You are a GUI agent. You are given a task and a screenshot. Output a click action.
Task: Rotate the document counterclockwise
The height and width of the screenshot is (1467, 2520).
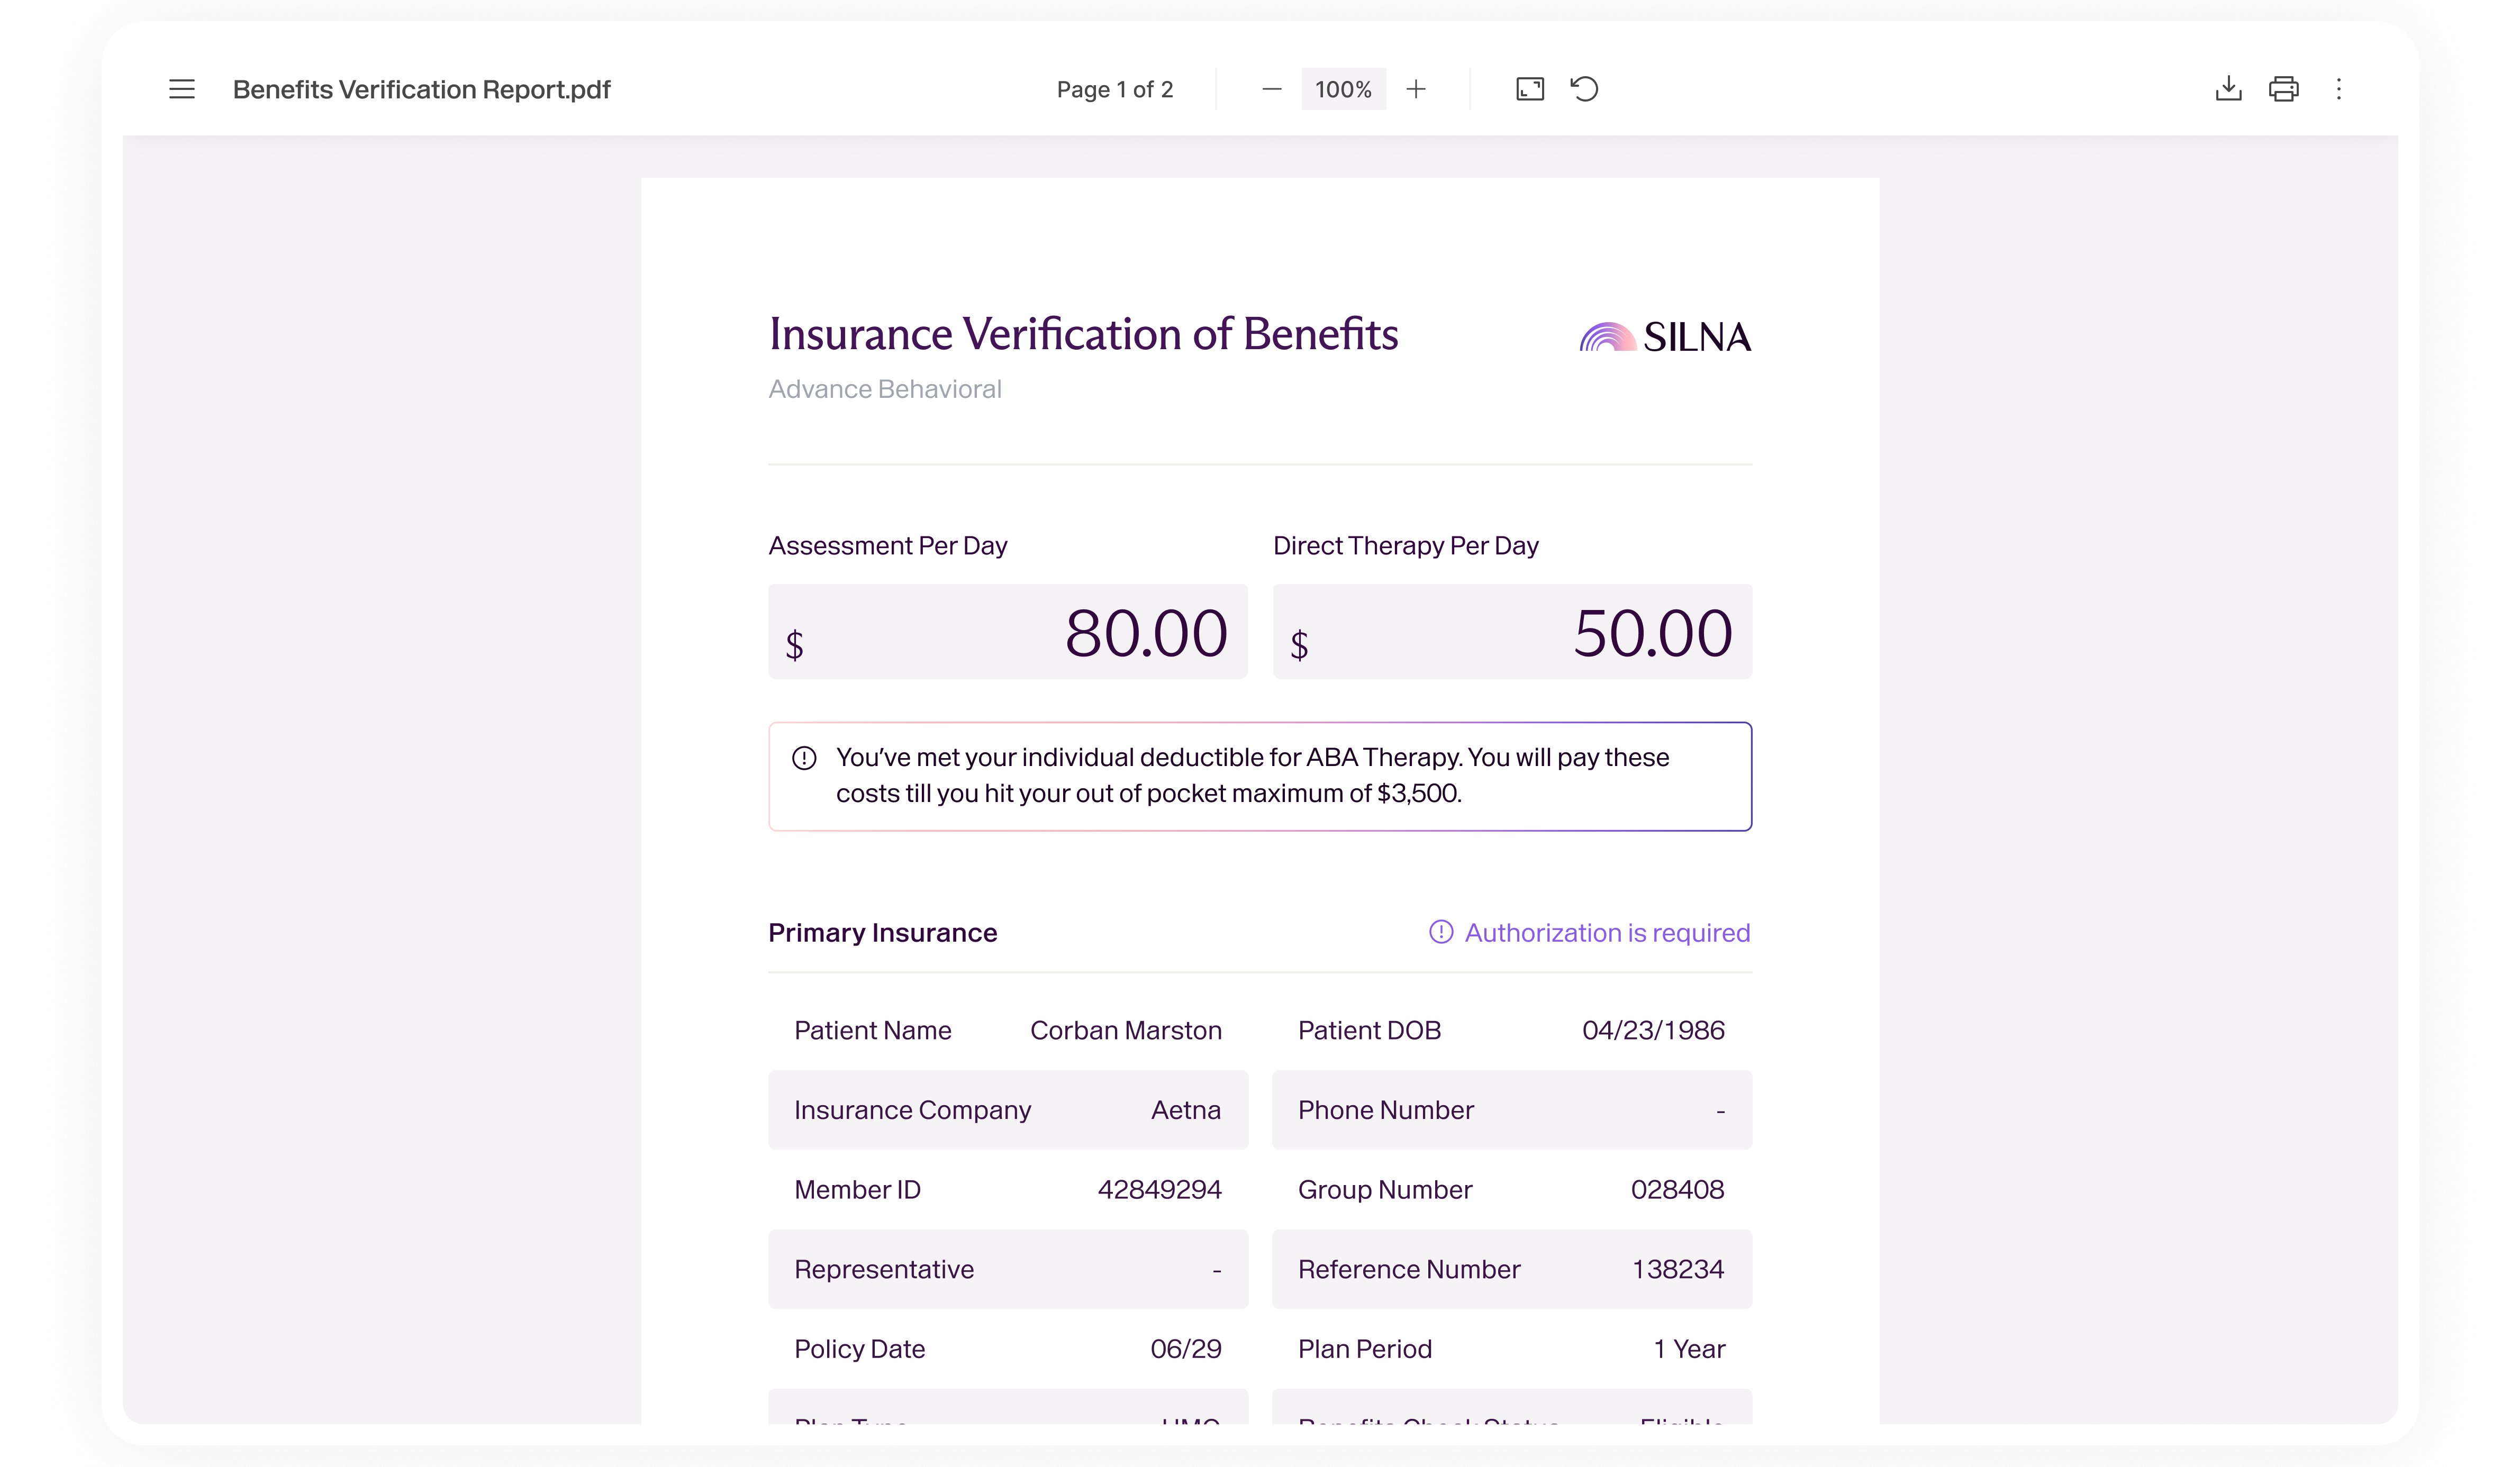point(1585,89)
